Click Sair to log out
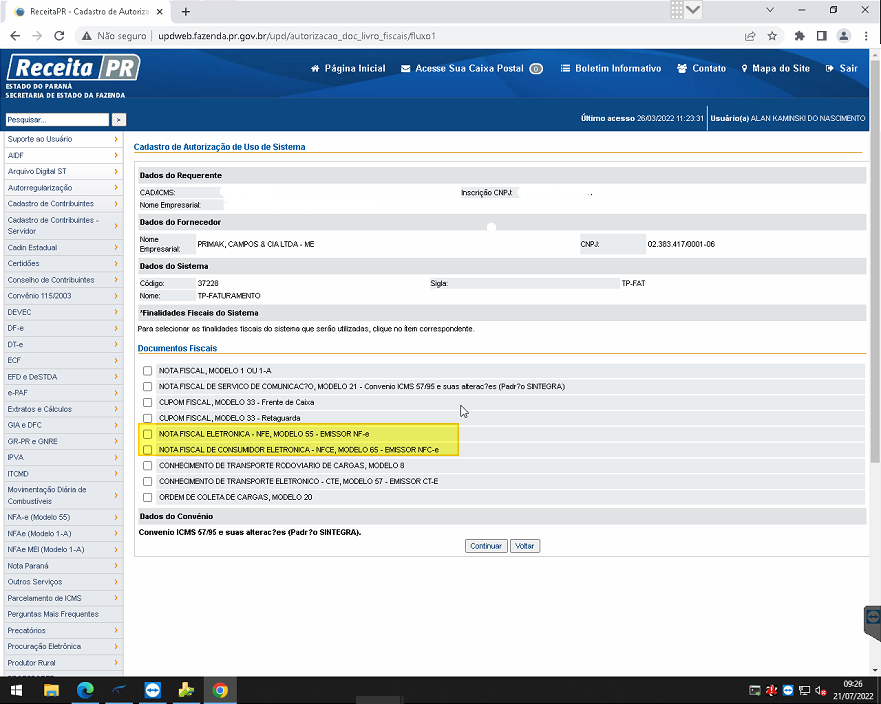Image resolution: width=881 pixels, height=704 pixels. pos(842,69)
